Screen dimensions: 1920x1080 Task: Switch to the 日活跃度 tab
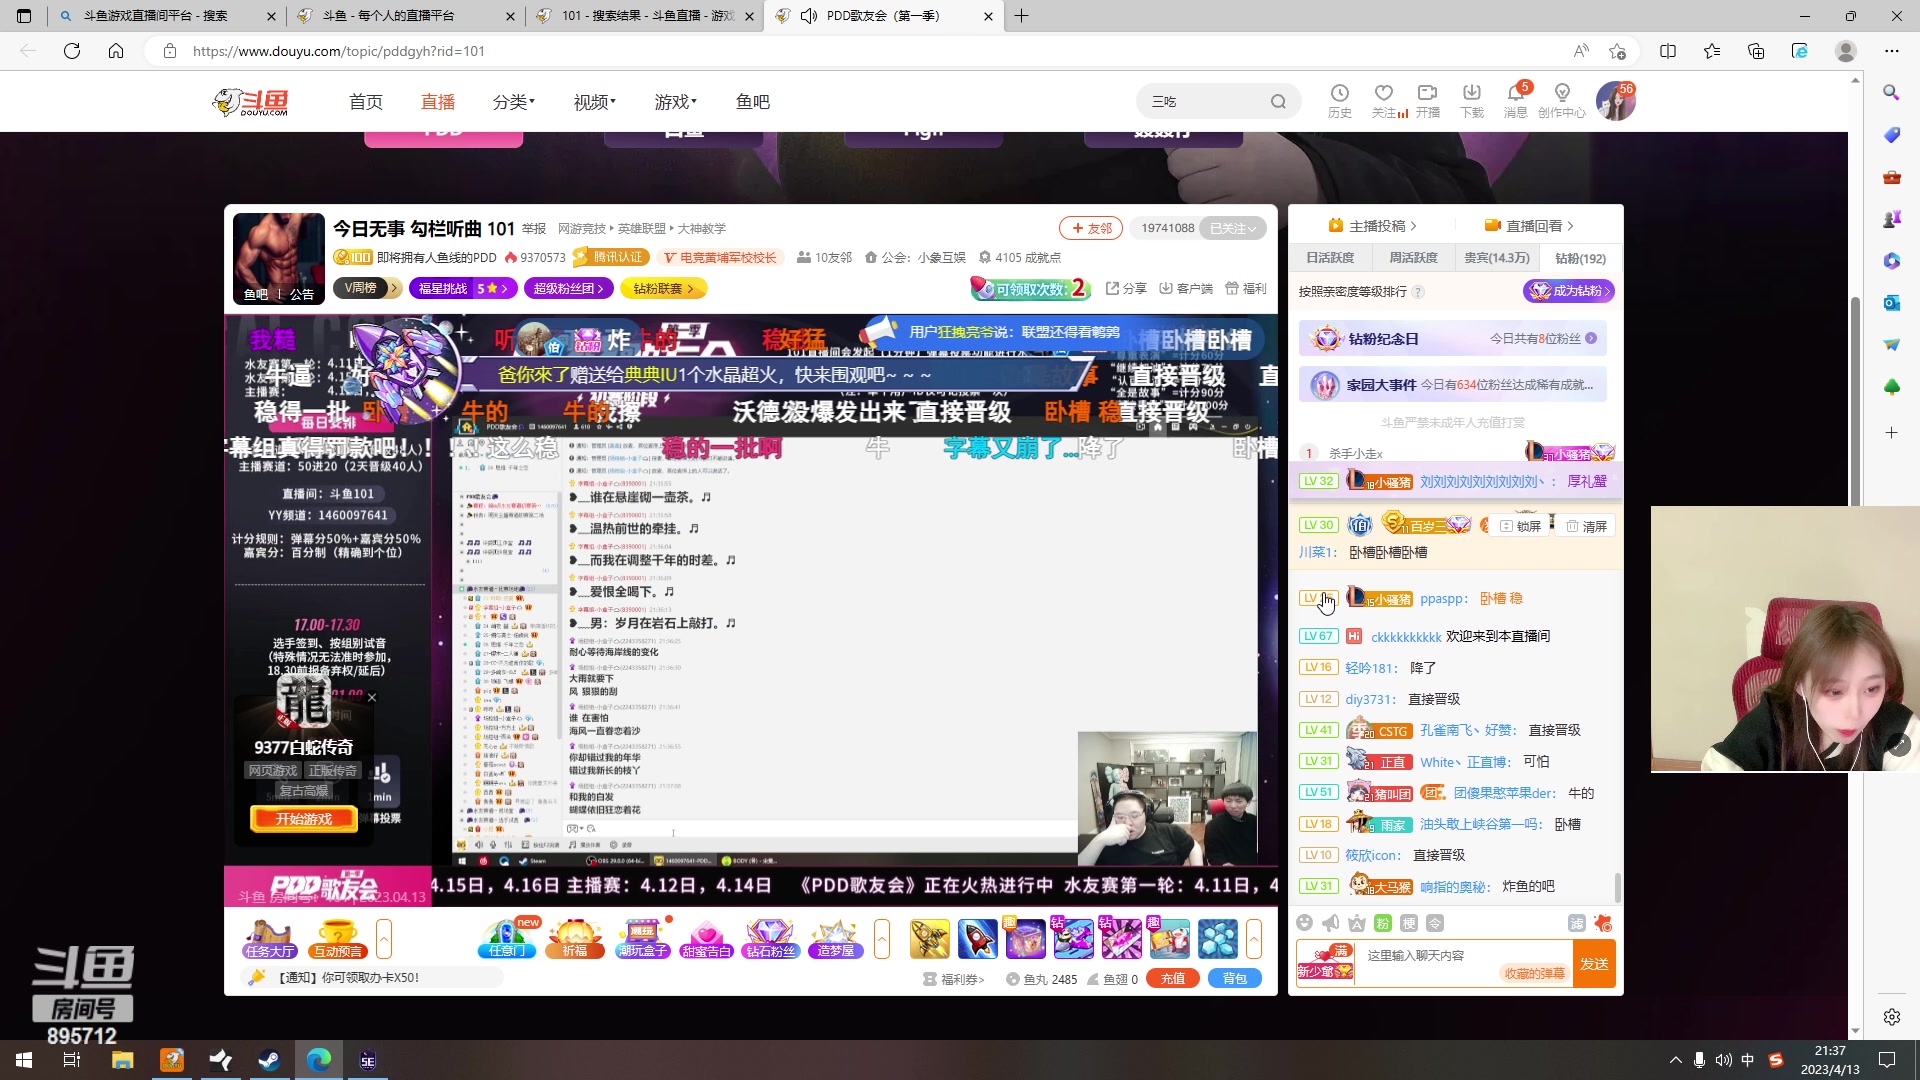point(1331,257)
